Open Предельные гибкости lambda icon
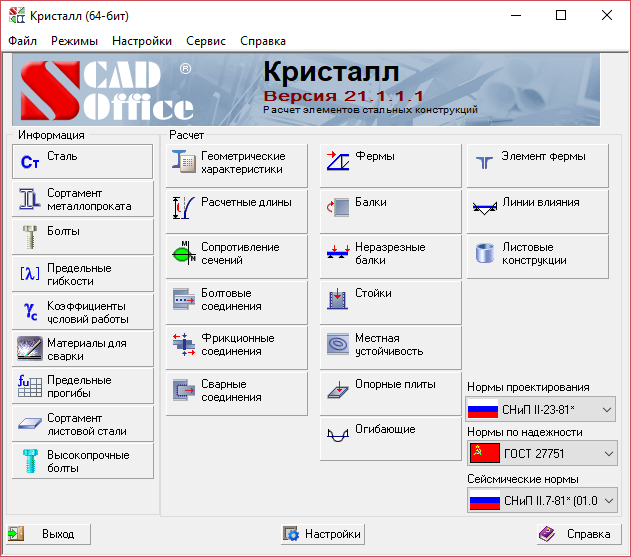The image size is (631, 557). [x=30, y=274]
